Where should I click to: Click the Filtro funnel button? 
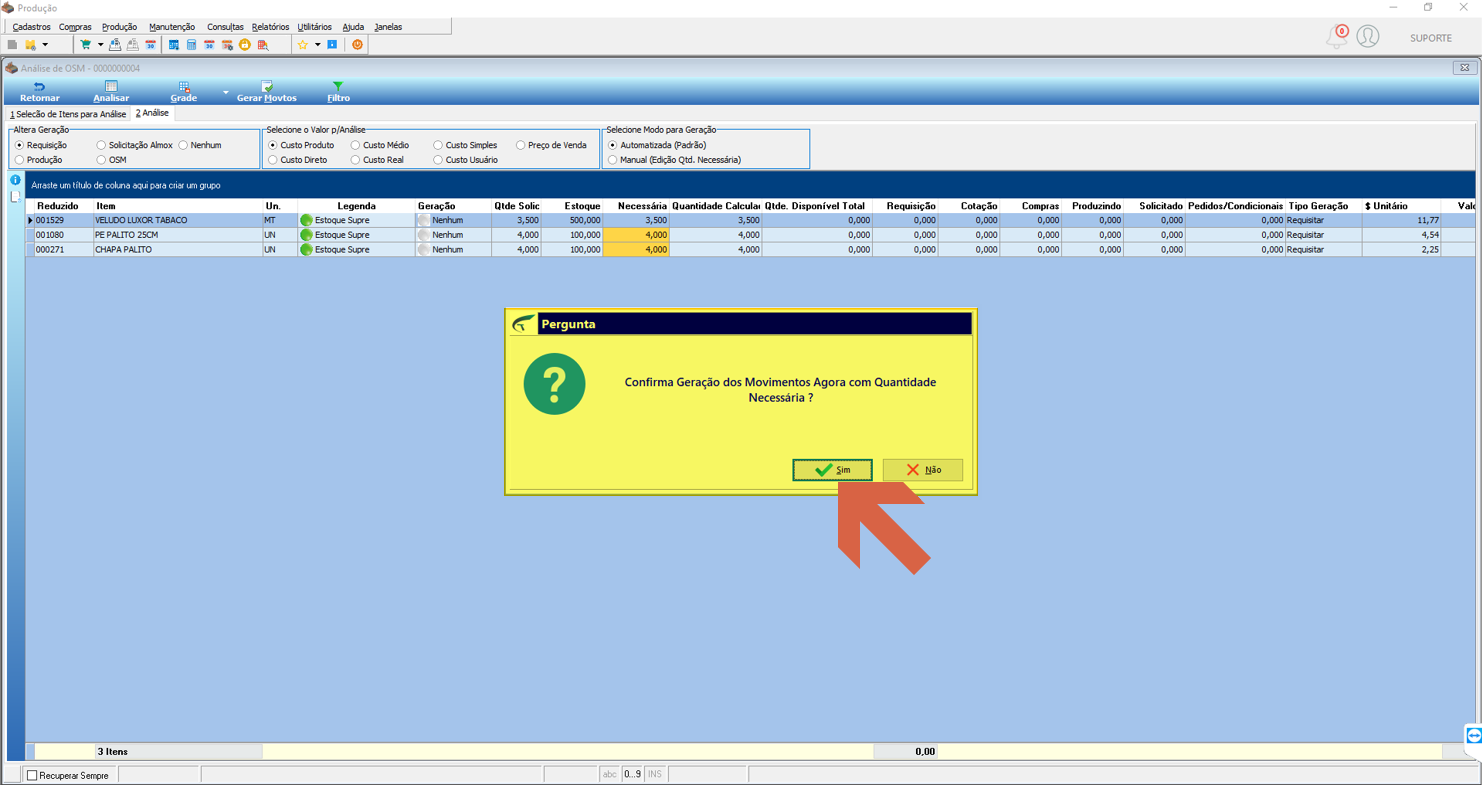click(338, 93)
